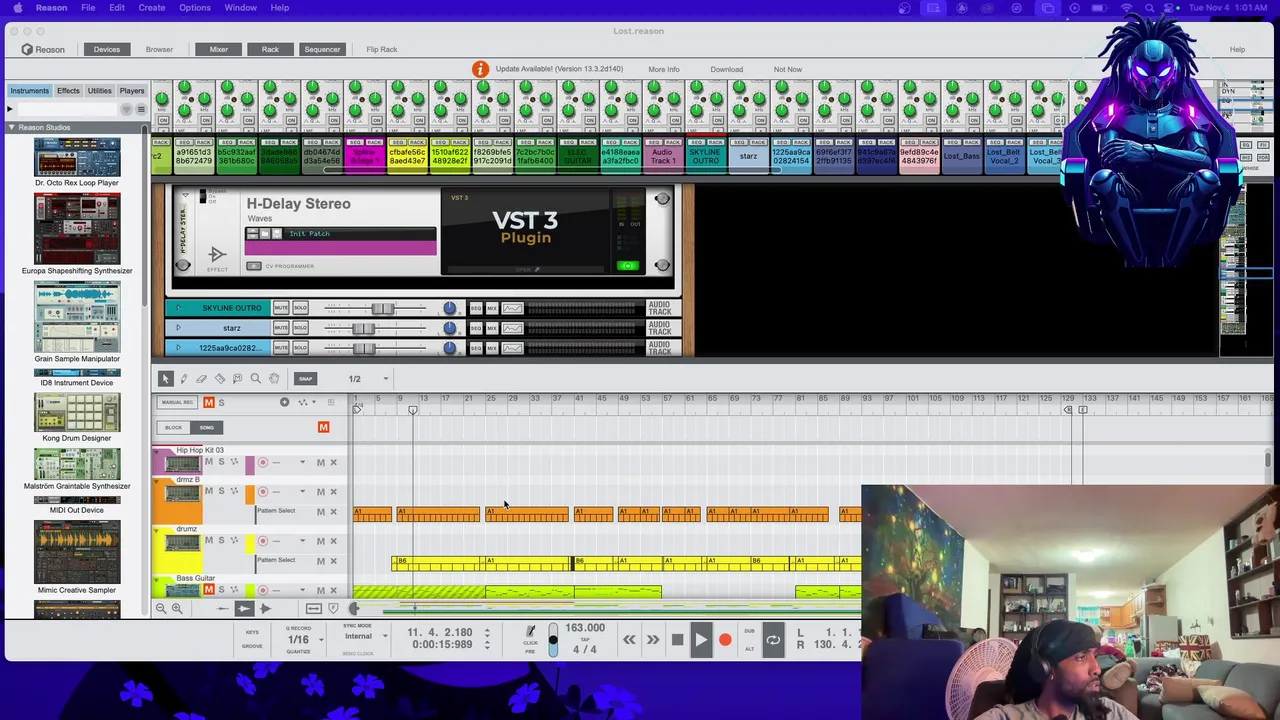
Task: Select the Eraser tool in sequencer toolbar
Action: (x=201, y=378)
